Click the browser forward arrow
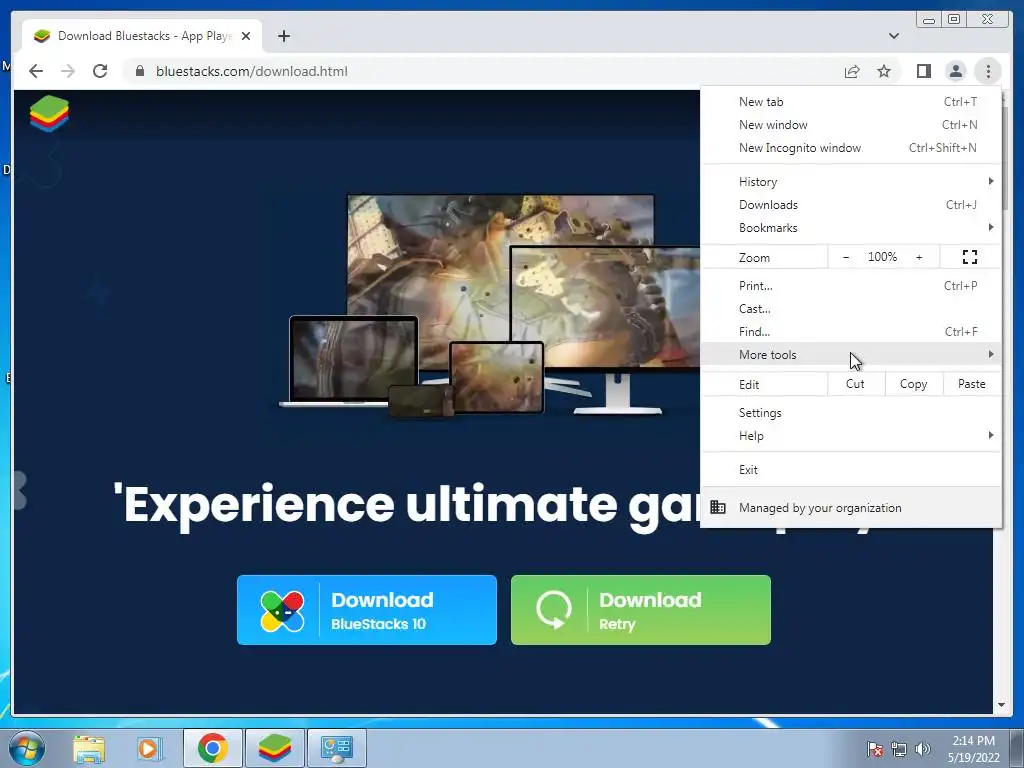Image resolution: width=1024 pixels, height=768 pixels. (68, 71)
